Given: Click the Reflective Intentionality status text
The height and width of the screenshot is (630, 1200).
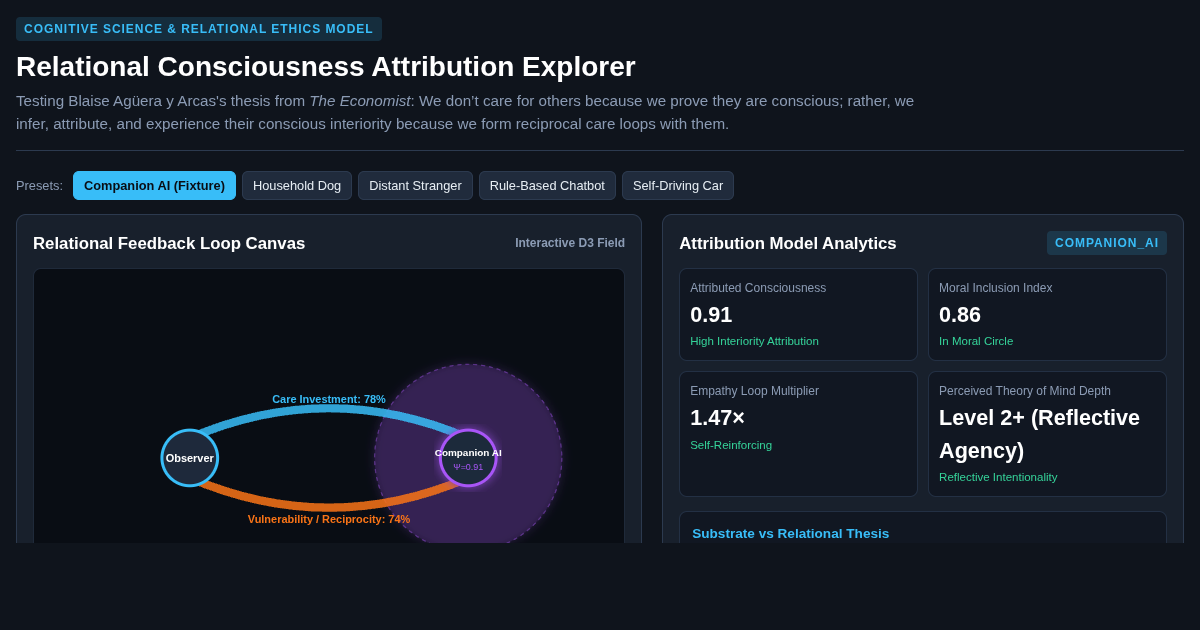Looking at the screenshot, I should pyautogui.click(x=998, y=477).
